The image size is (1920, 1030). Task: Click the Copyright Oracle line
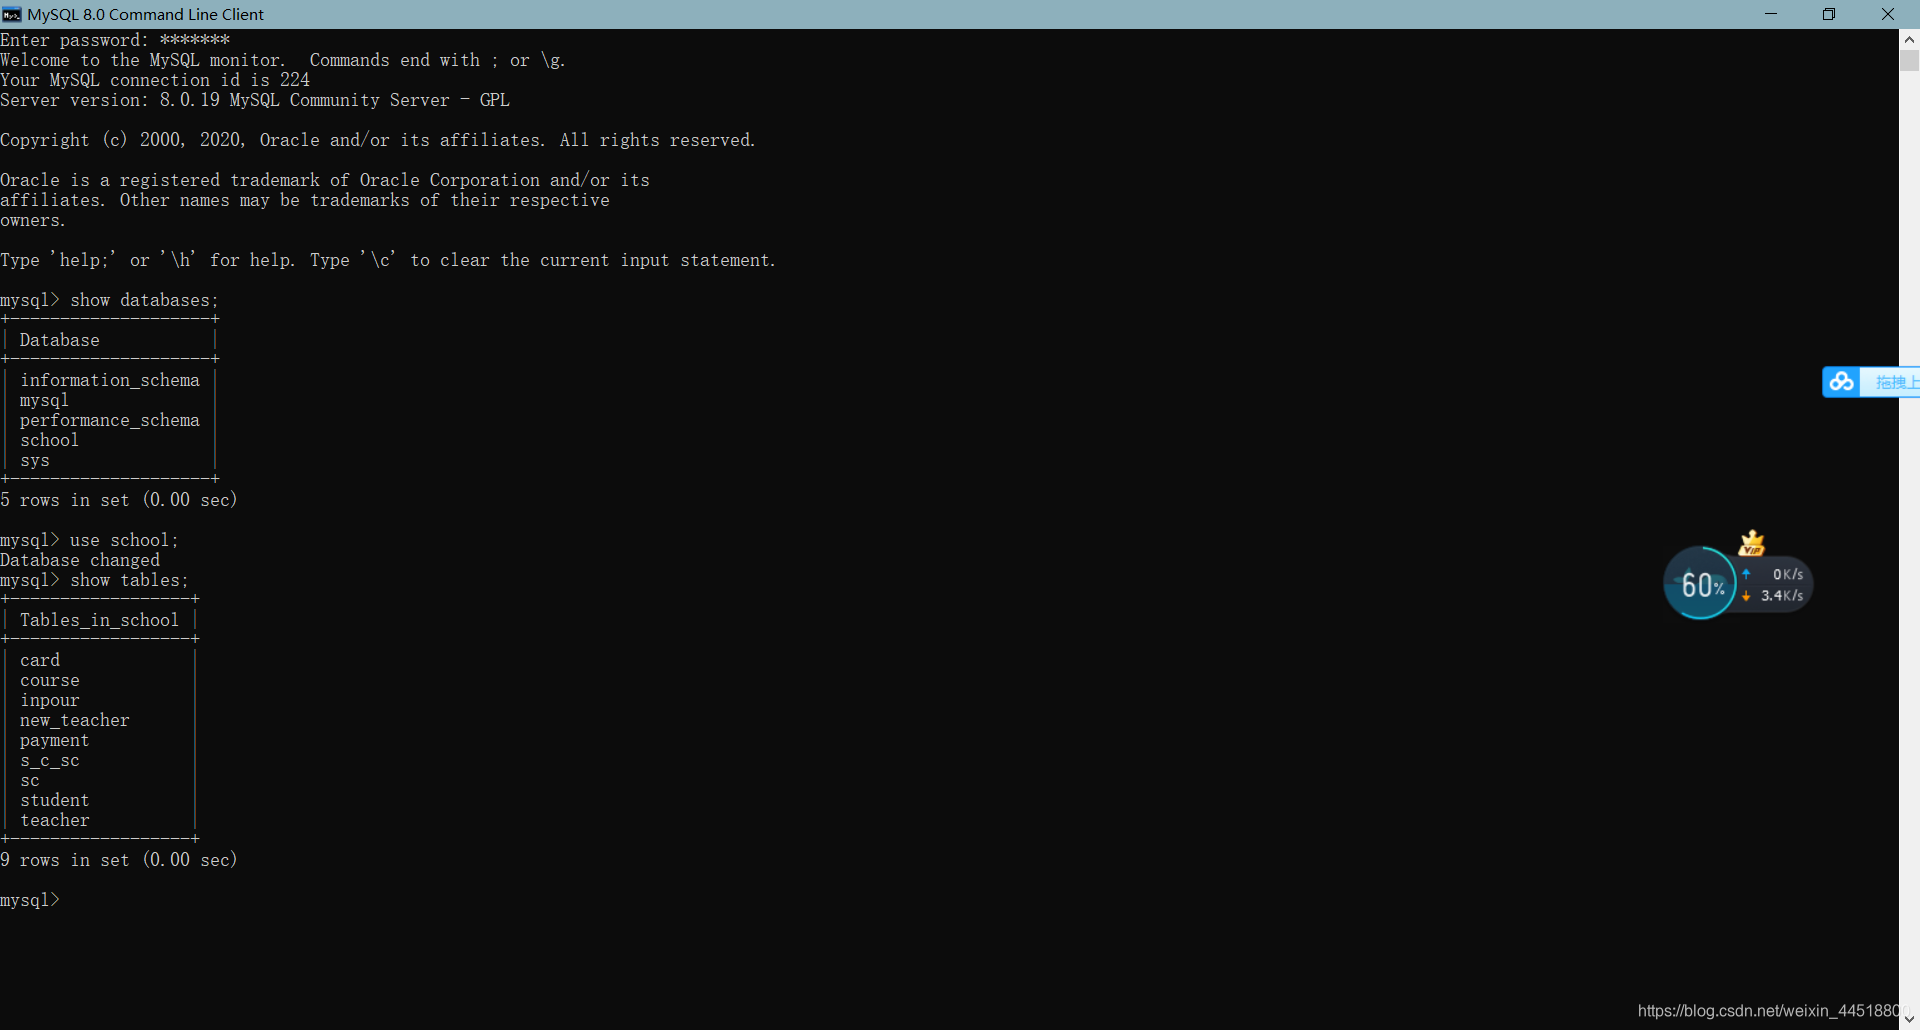coord(378,140)
